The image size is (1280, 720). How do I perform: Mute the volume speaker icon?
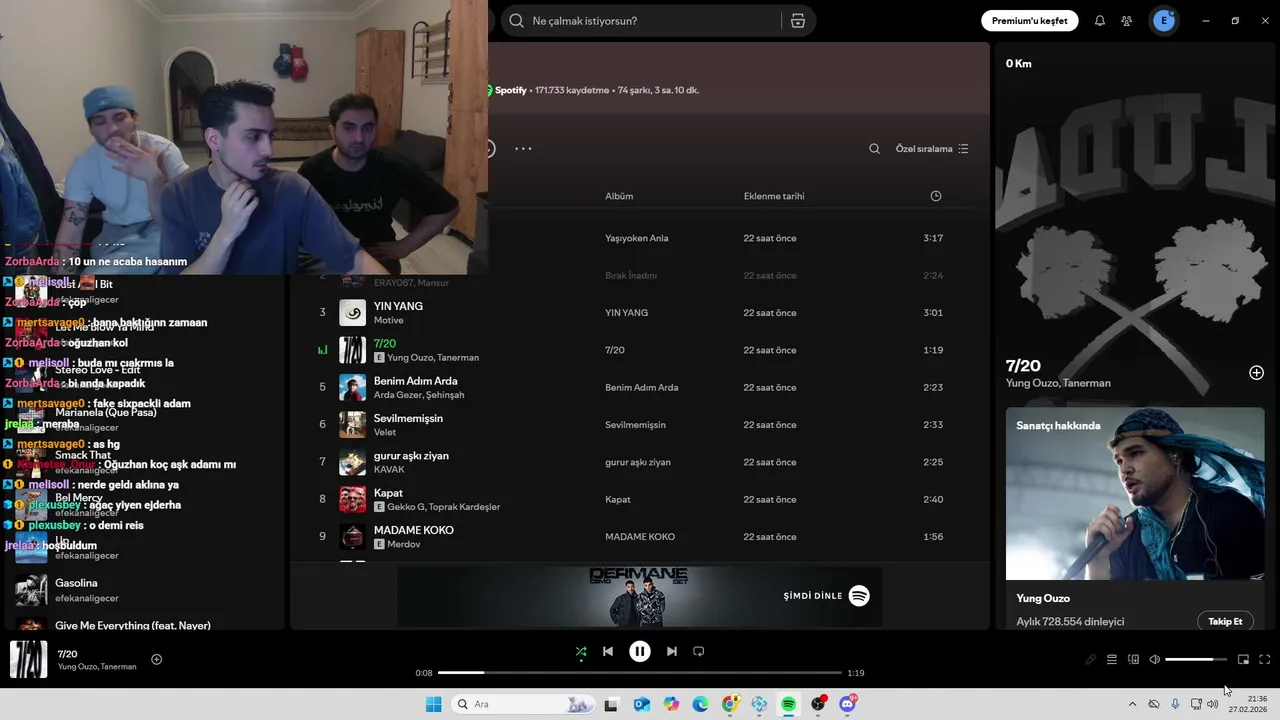(1155, 659)
